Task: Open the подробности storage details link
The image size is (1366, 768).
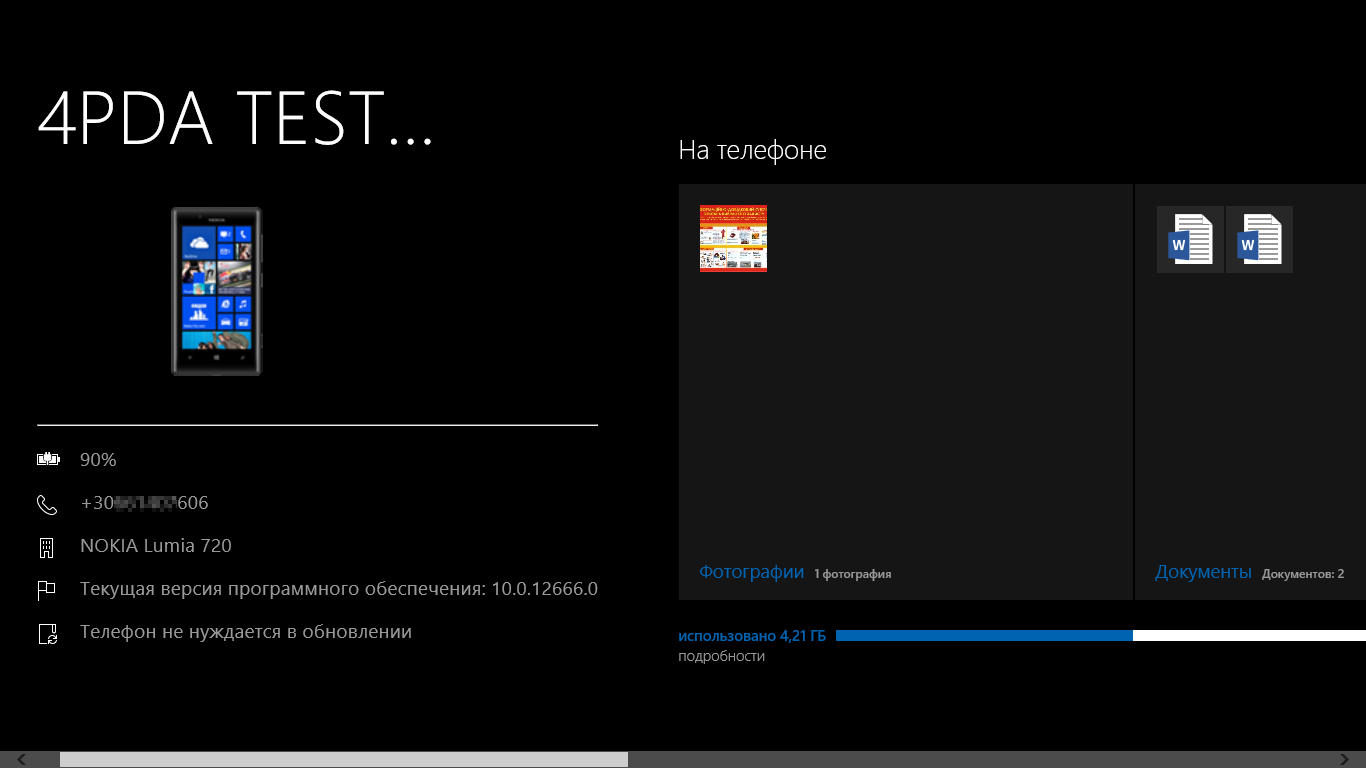Action: tap(721, 656)
